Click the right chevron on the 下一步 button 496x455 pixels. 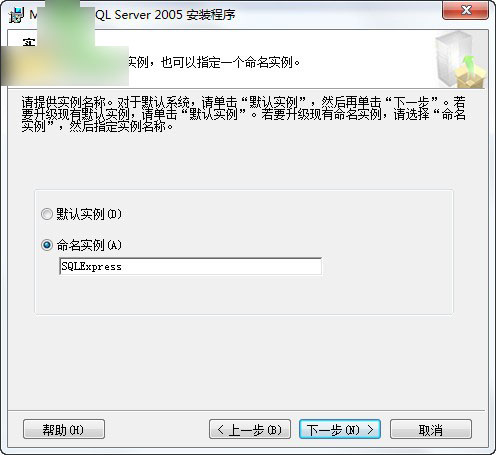pyautogui.click(x=370, y=429)
